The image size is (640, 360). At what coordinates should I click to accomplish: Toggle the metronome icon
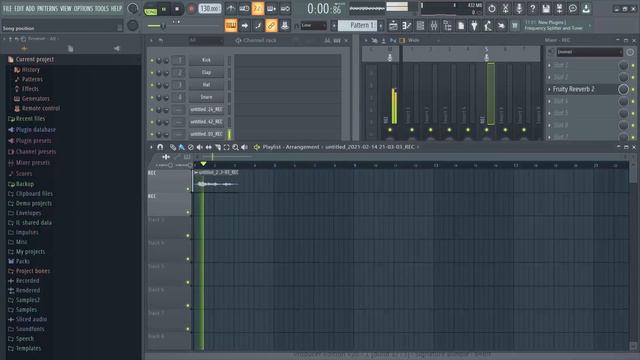click(231, 8)
